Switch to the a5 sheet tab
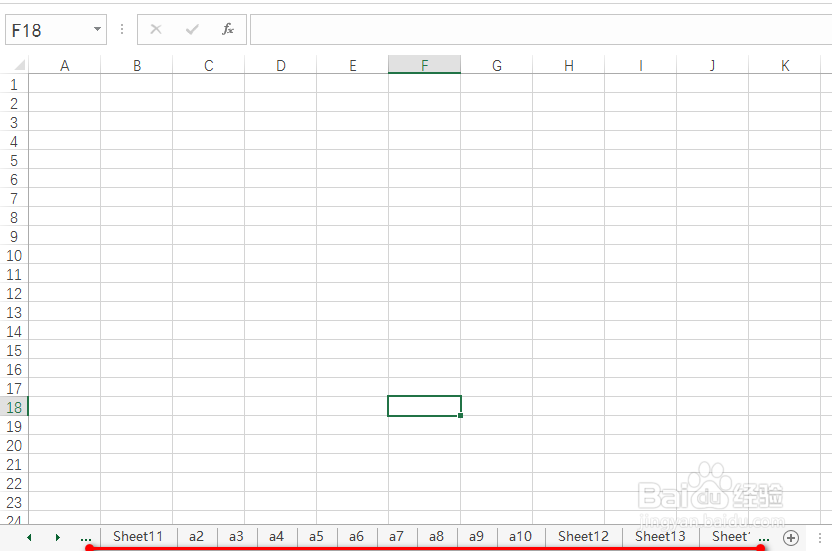The width and height of the screenshot is (832, 551). click(x=317, y=537)
